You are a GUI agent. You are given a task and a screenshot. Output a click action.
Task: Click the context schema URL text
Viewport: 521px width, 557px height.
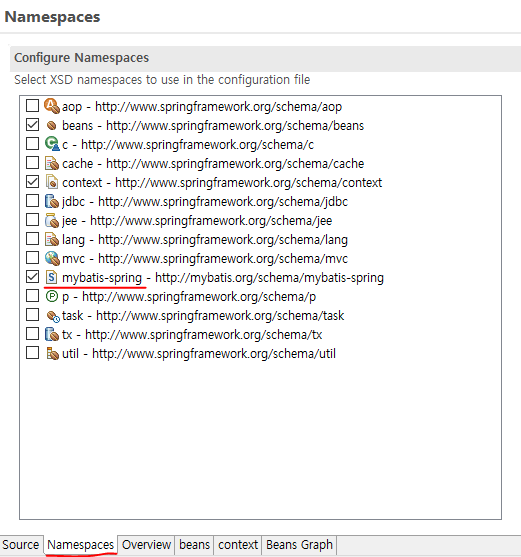coord(249,183)
